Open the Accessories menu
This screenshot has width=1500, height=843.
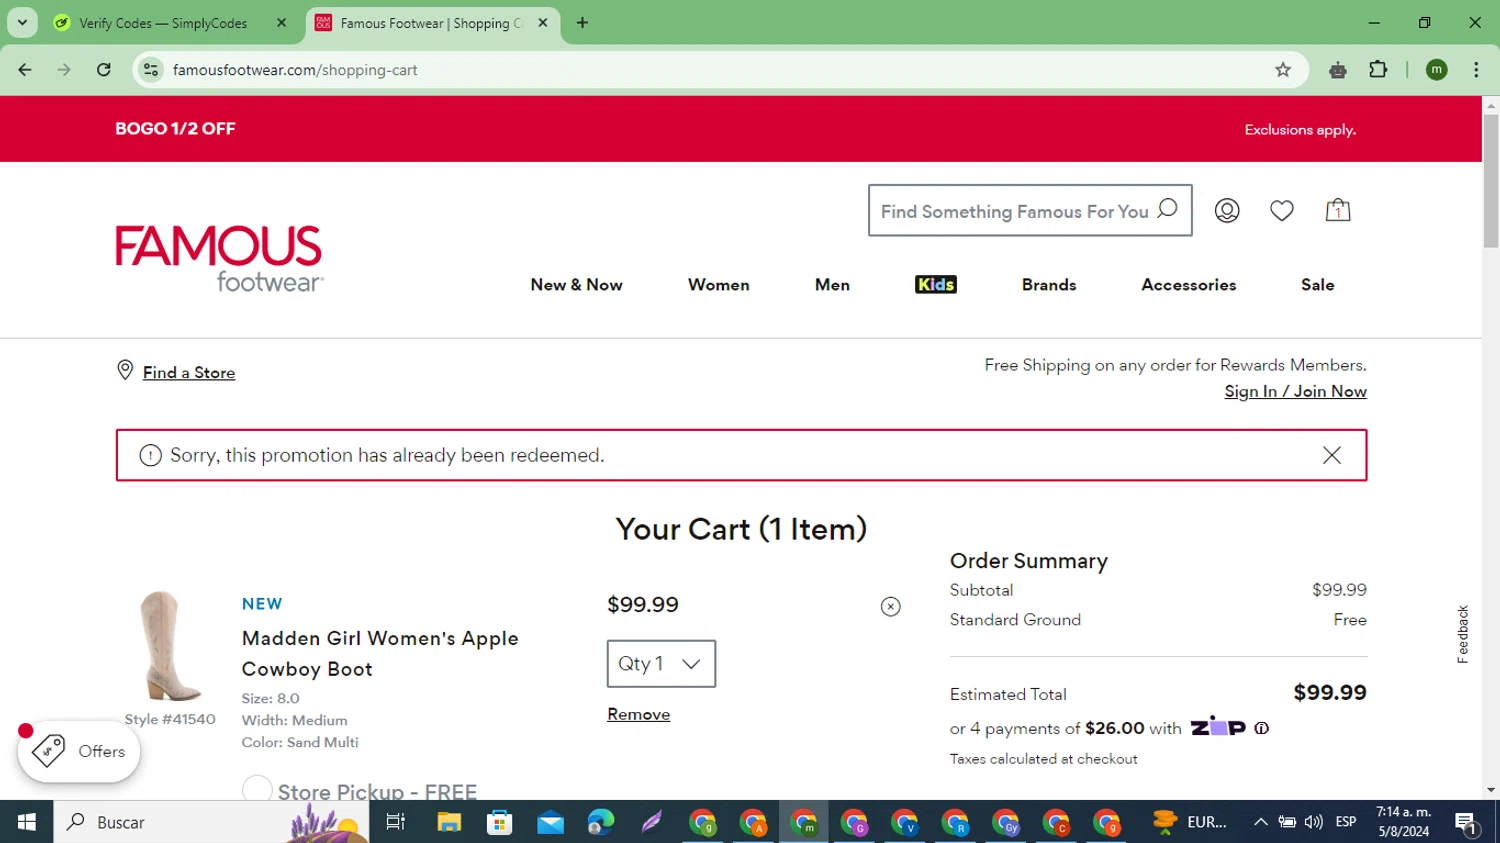tap(1188, 285)
